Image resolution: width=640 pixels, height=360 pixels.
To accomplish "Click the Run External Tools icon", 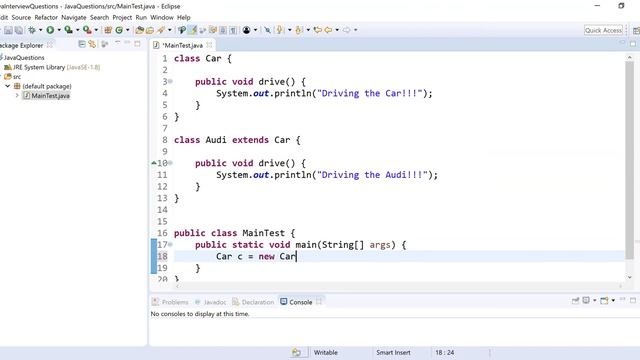I will click(87, 30).
